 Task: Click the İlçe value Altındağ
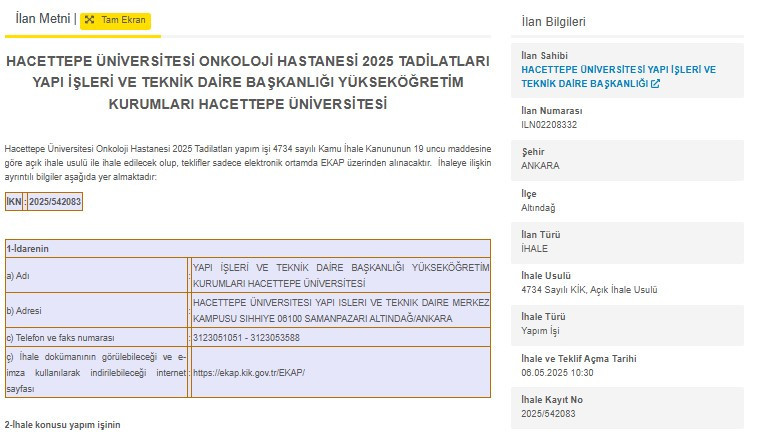click(x=538, y=208)
